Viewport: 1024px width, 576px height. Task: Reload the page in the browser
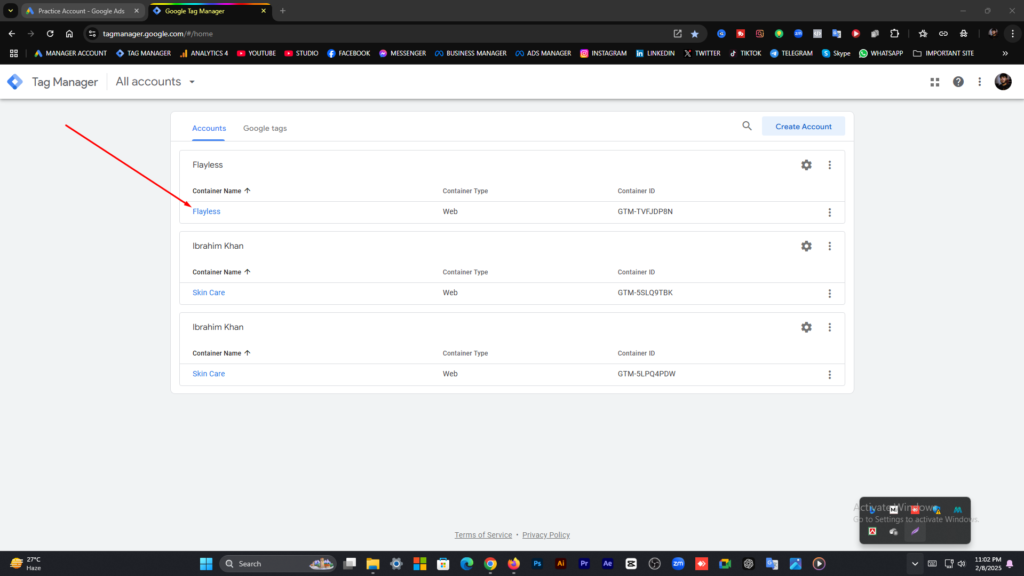tap(50, 33)
